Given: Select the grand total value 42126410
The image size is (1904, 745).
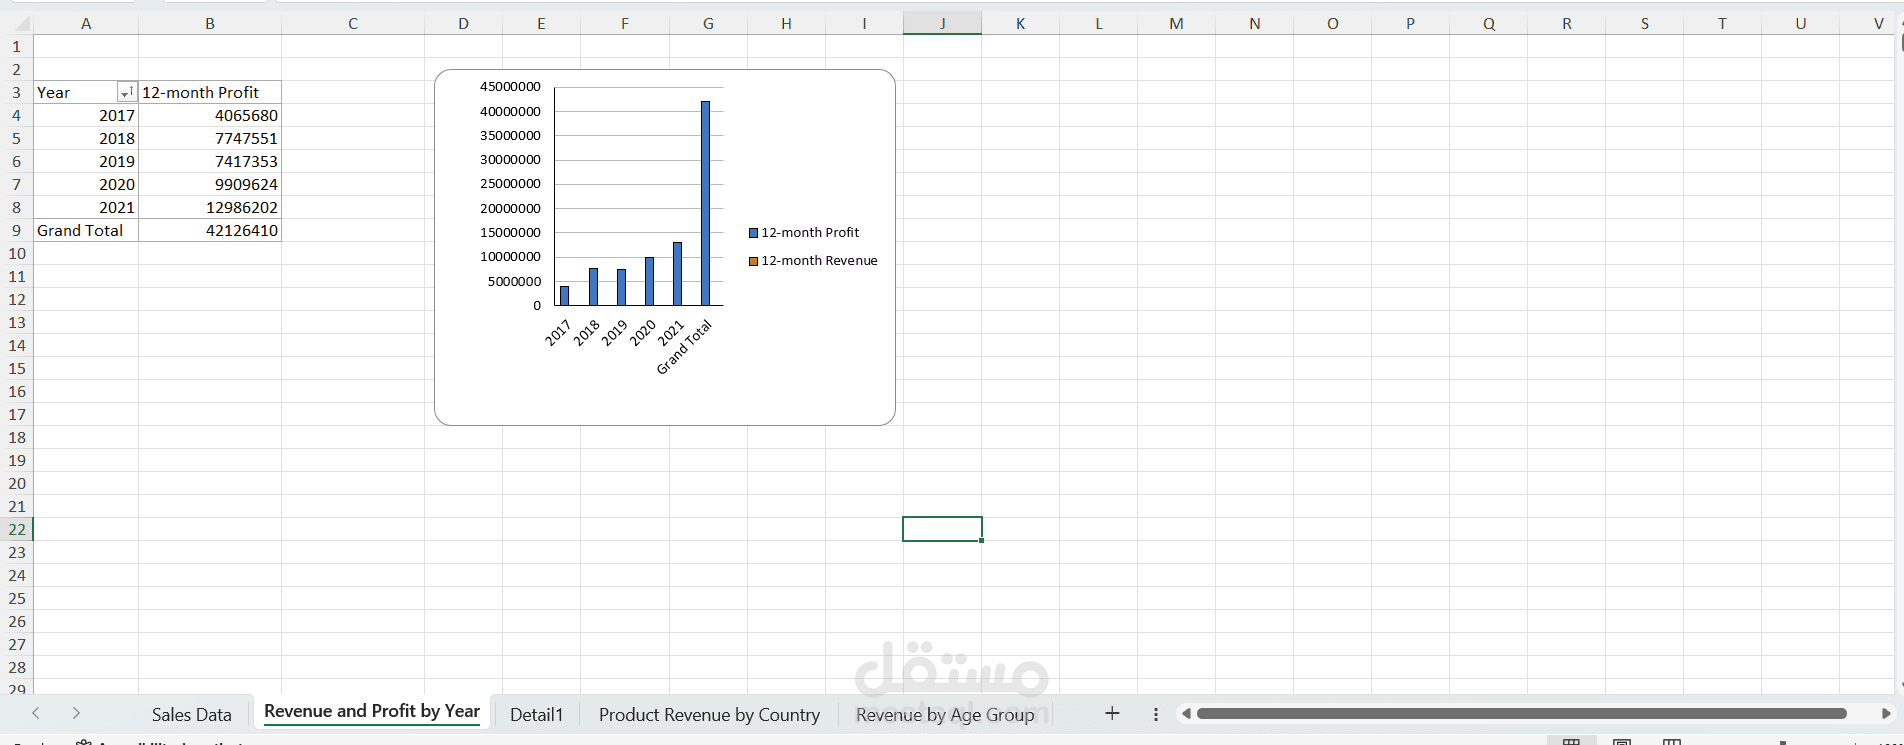Looking at the screenshot, I should tap(210, 230).
